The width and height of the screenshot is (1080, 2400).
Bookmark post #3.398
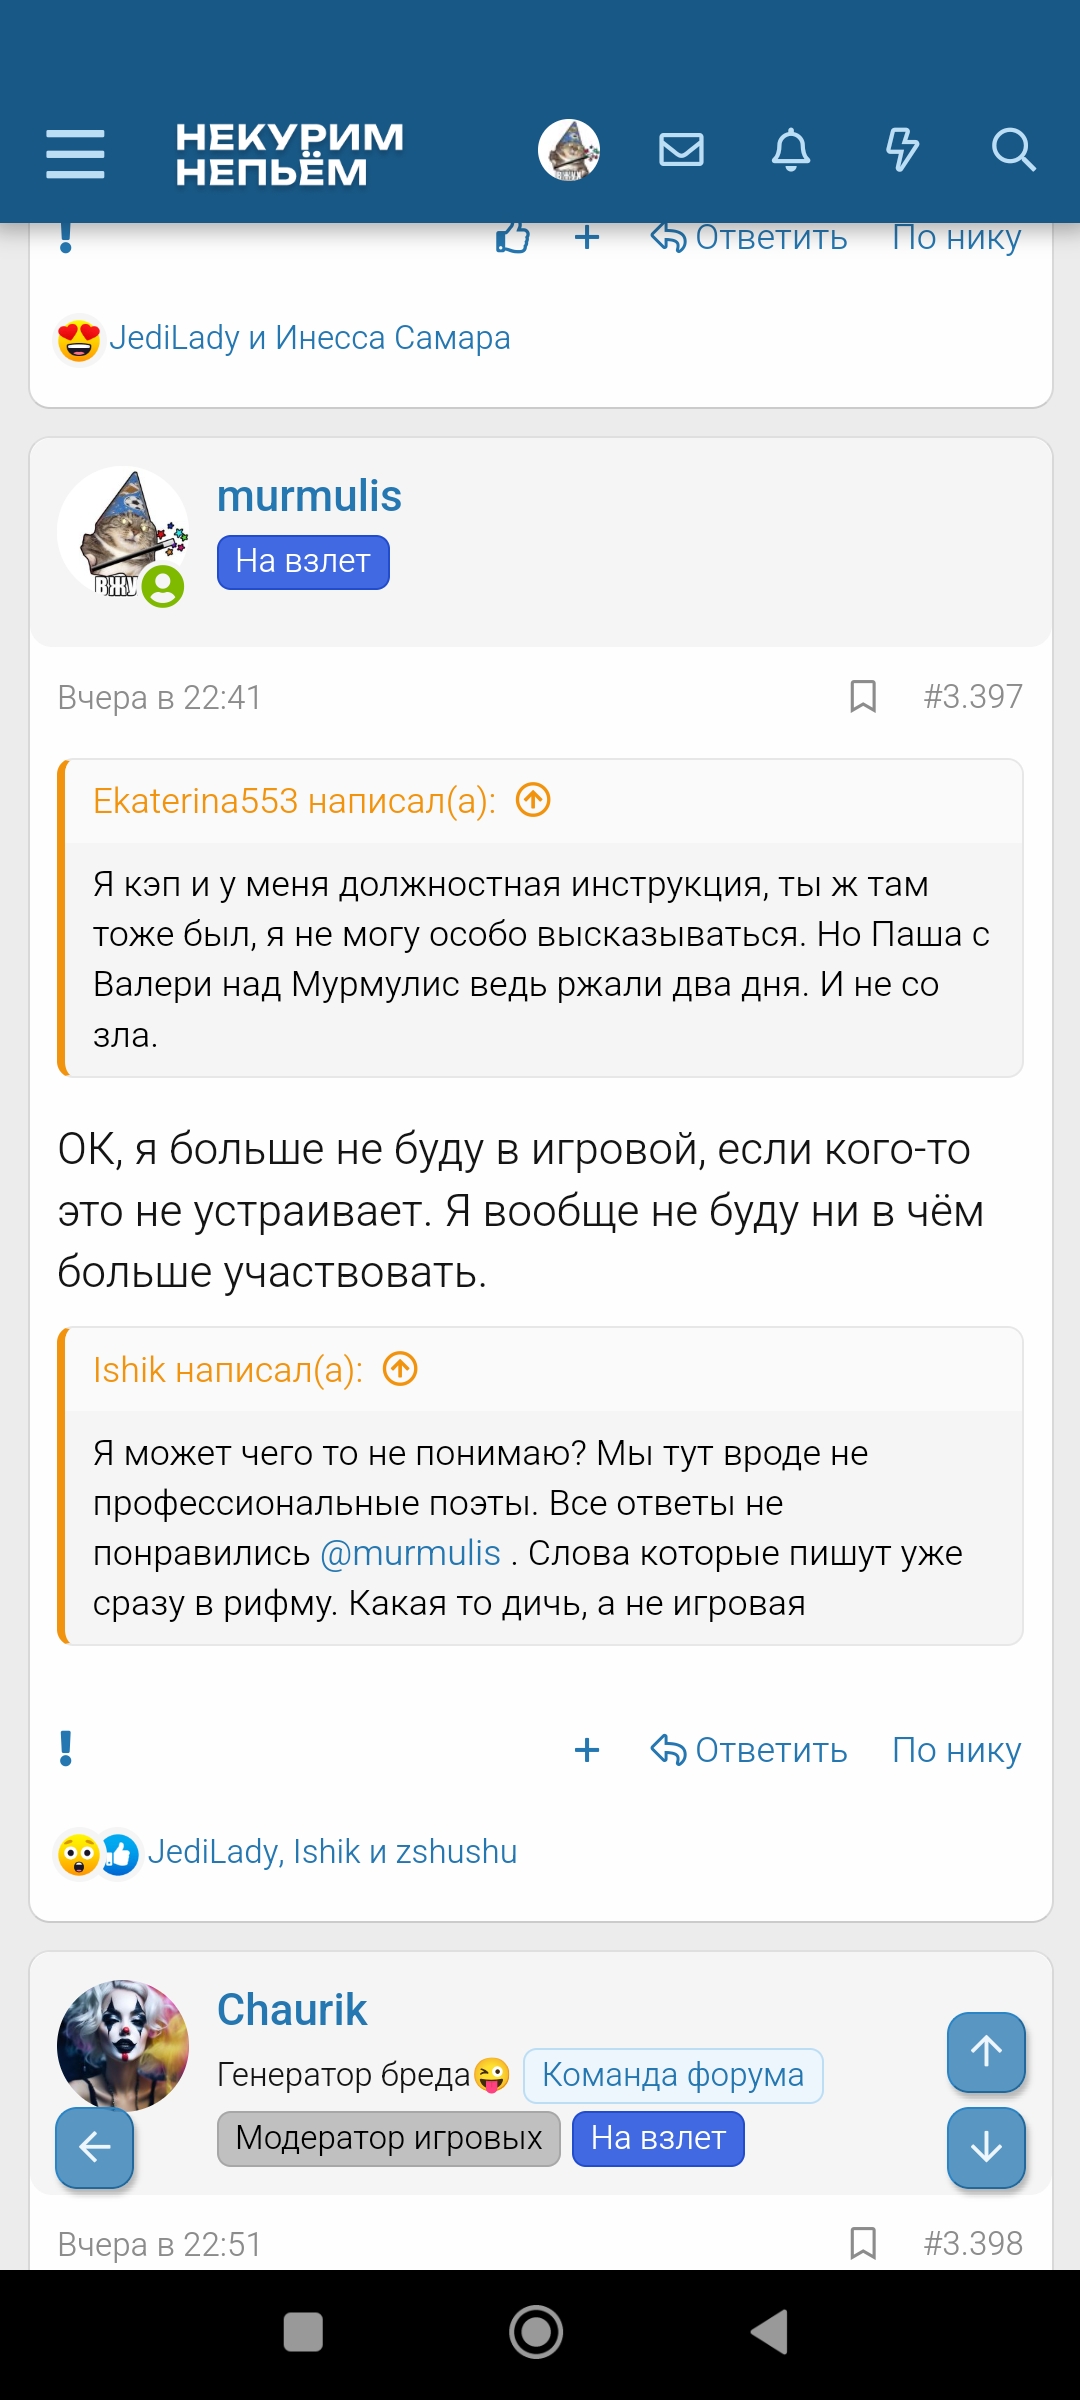point(862,2243)
